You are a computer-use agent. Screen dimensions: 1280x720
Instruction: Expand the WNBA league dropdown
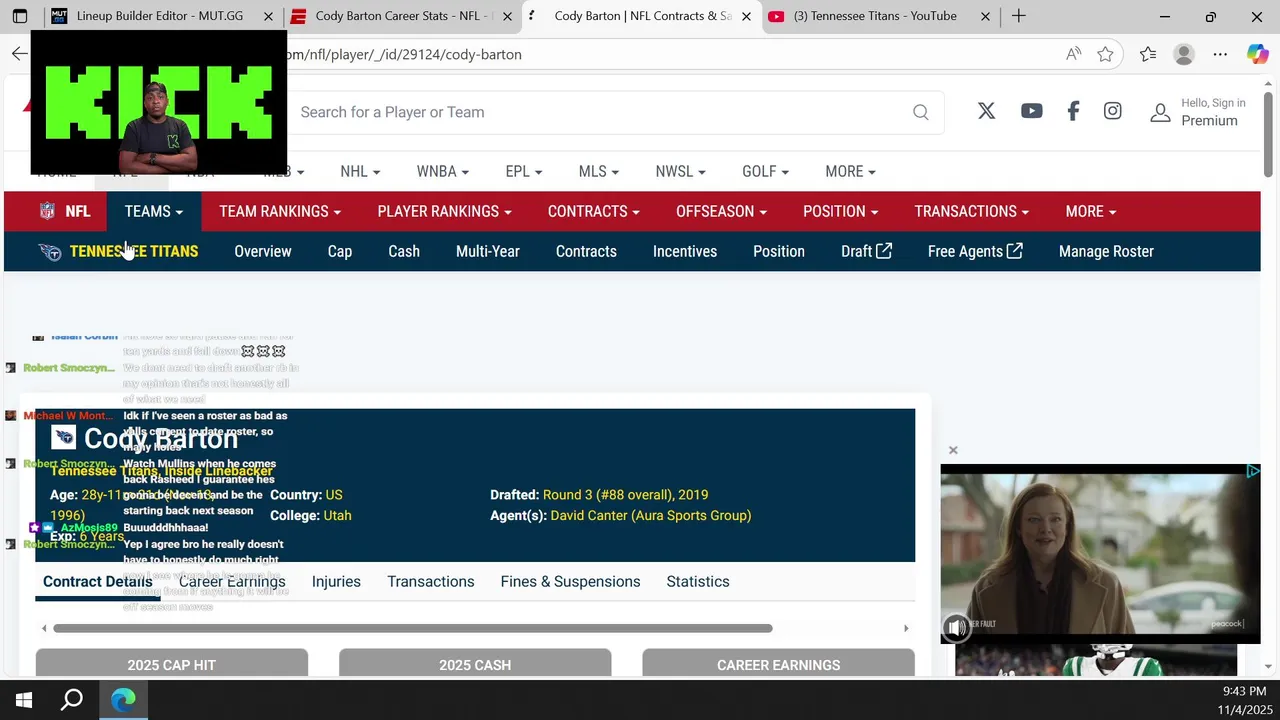[x=443, y=171]
